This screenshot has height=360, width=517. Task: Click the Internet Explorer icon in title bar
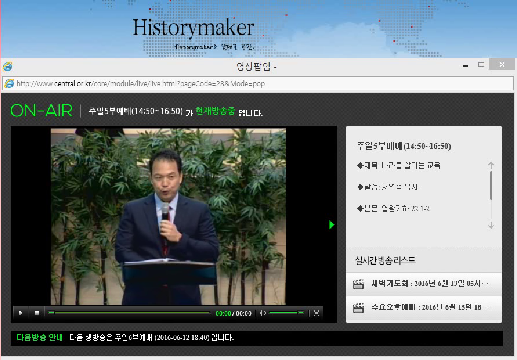(x=8, y=67)
